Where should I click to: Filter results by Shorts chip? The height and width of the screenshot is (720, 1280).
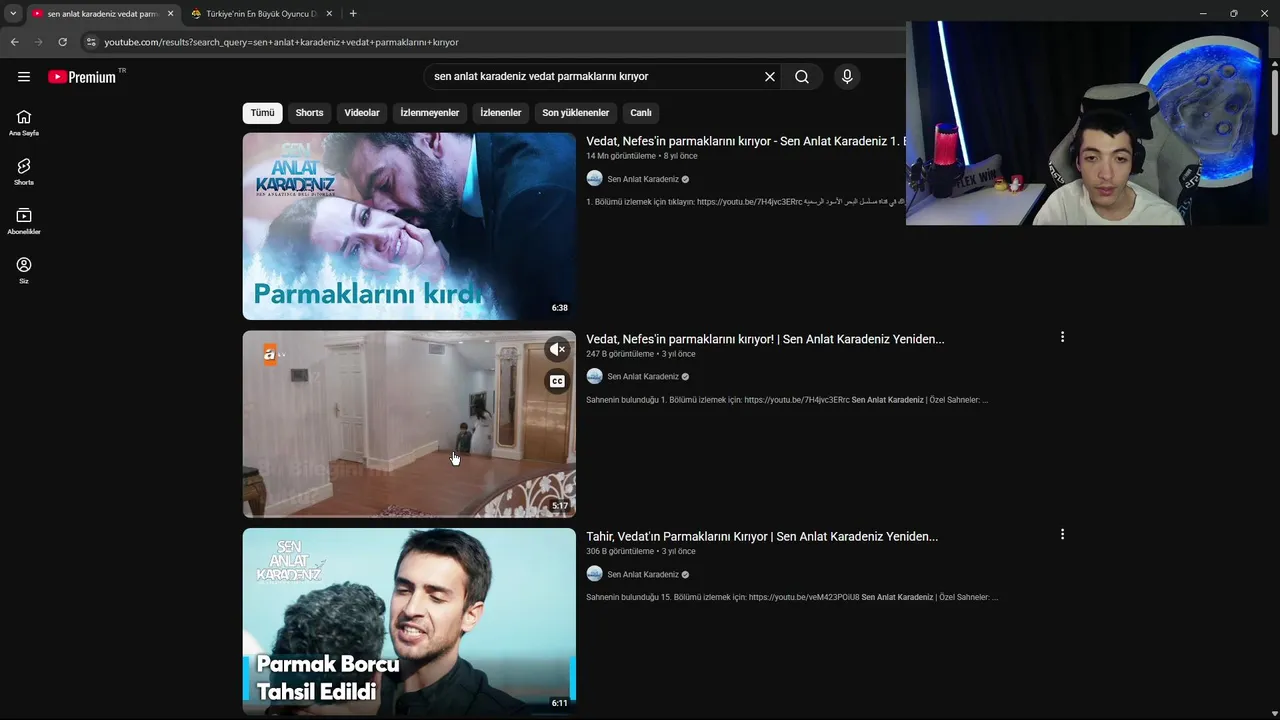tap(309, 113)
